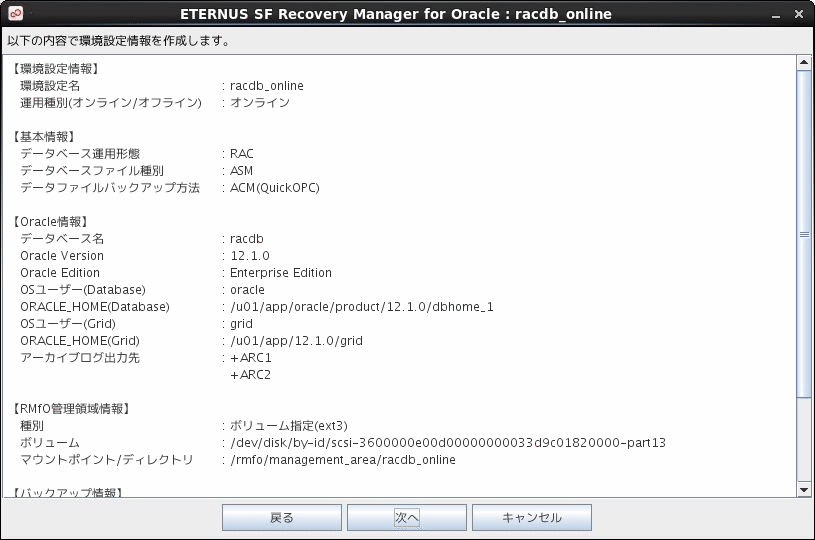Click the ETERNUS app icon in title bar

(15, 14)
